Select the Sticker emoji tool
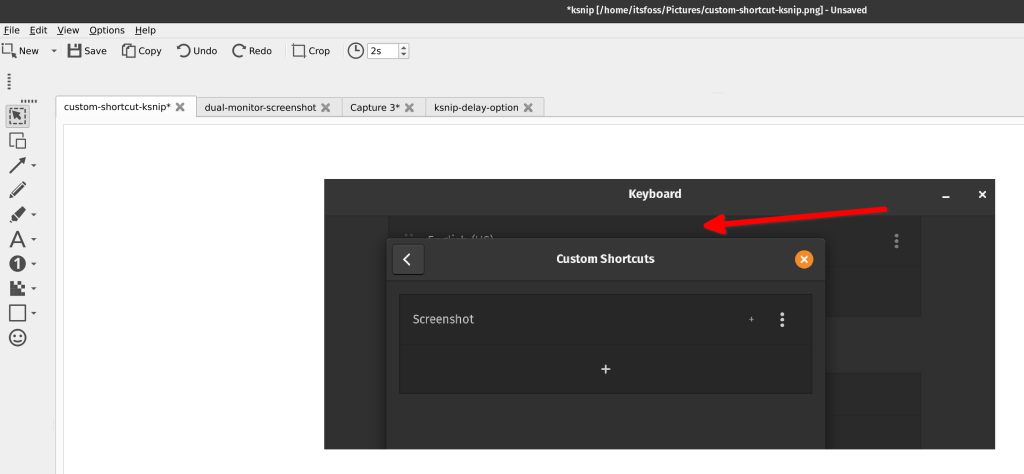 tap(17, 338)
